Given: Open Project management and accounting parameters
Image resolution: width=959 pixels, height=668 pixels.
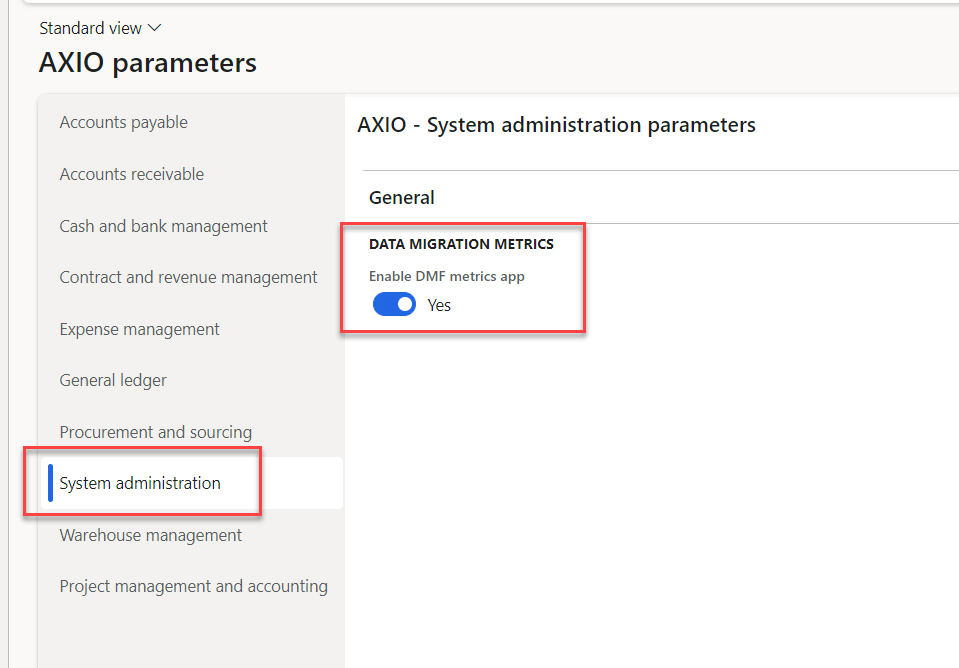Looking at the screenshot, I should pos(193,586).
